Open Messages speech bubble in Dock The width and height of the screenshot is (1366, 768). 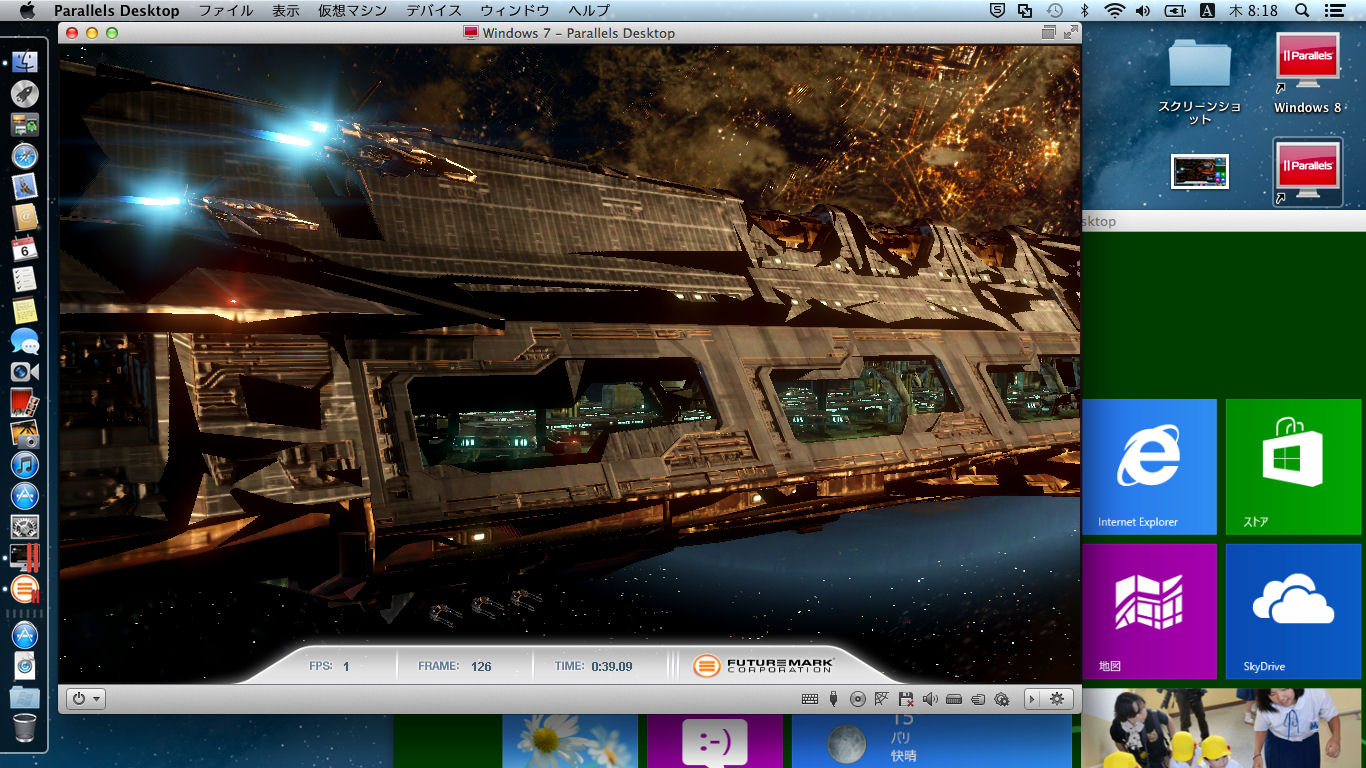(24, 341)
